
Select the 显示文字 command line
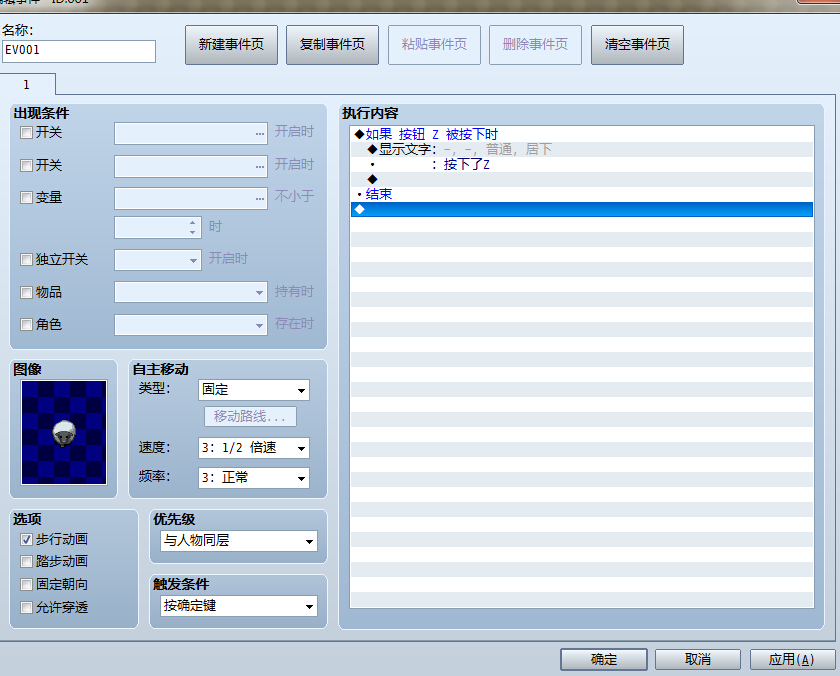coord(582,149)
